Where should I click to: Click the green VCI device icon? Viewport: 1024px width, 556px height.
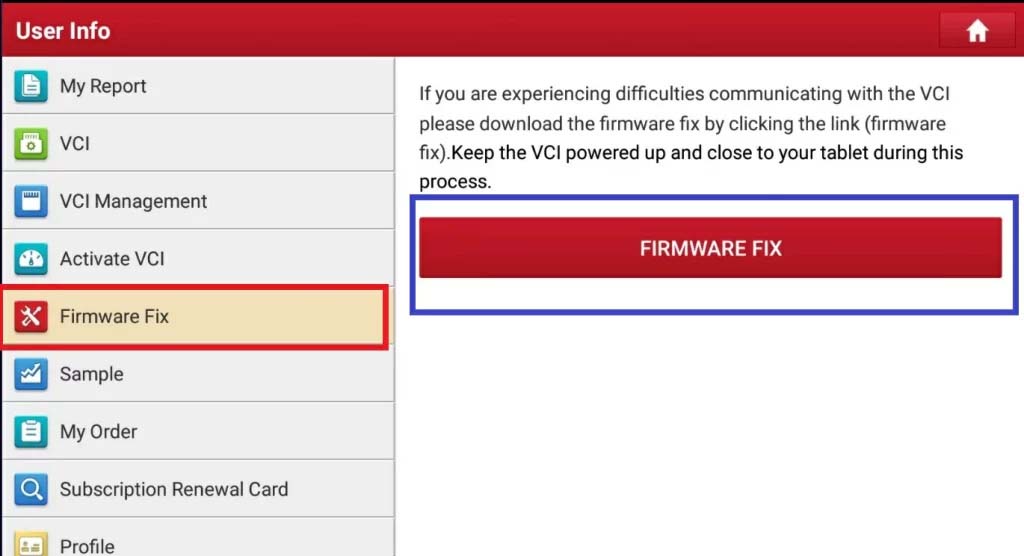click(31, 143)
